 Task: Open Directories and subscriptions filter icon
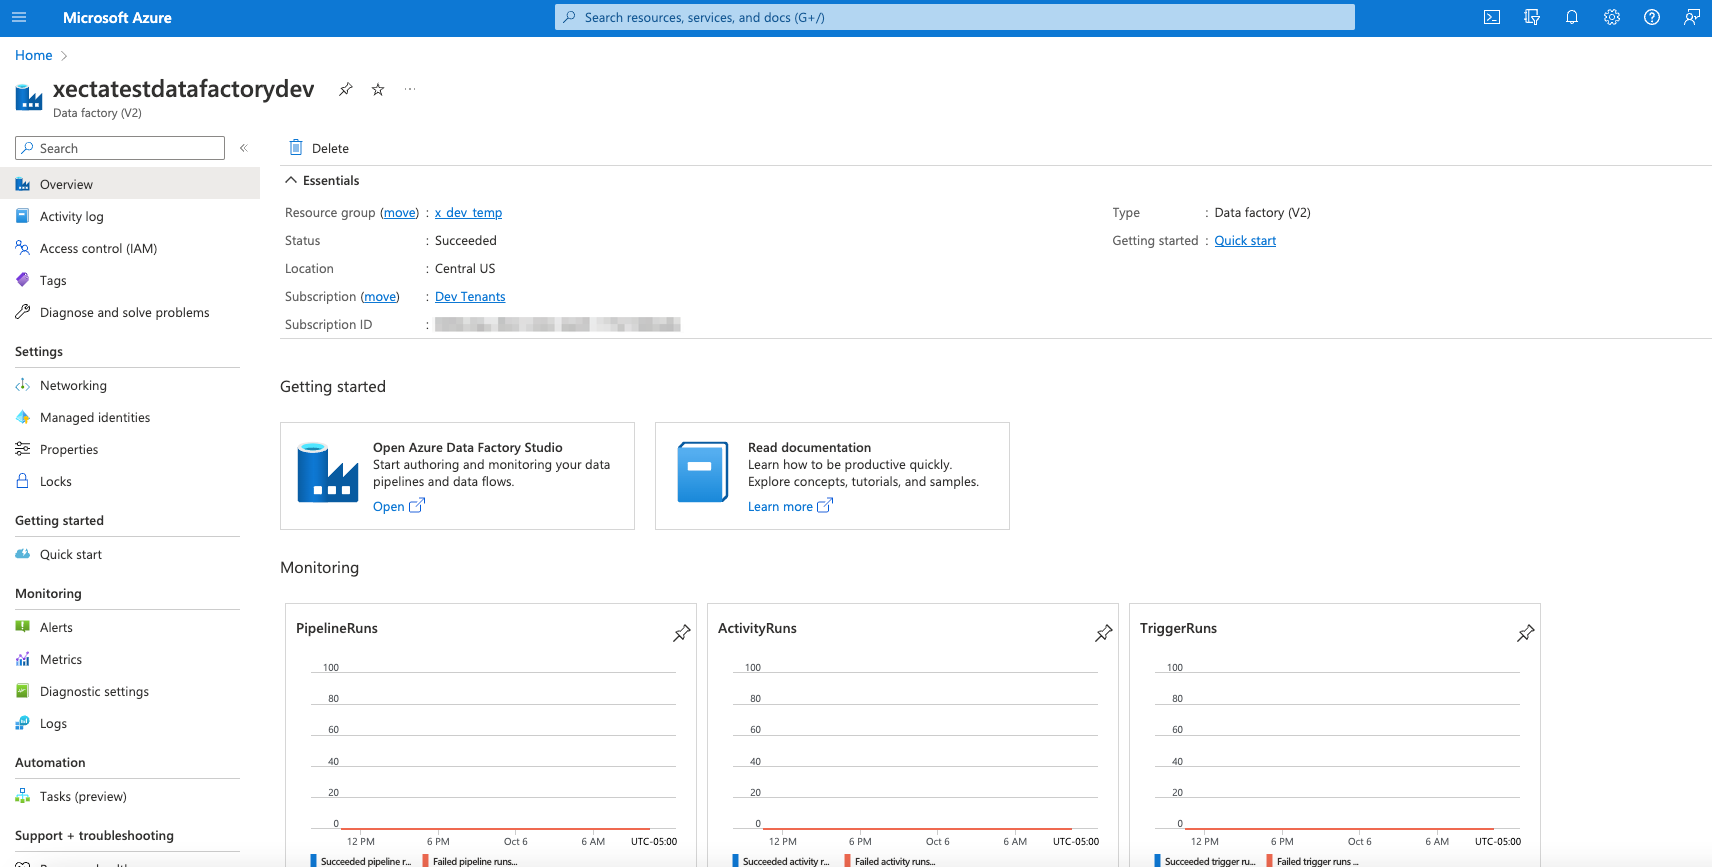[1532, 17]
